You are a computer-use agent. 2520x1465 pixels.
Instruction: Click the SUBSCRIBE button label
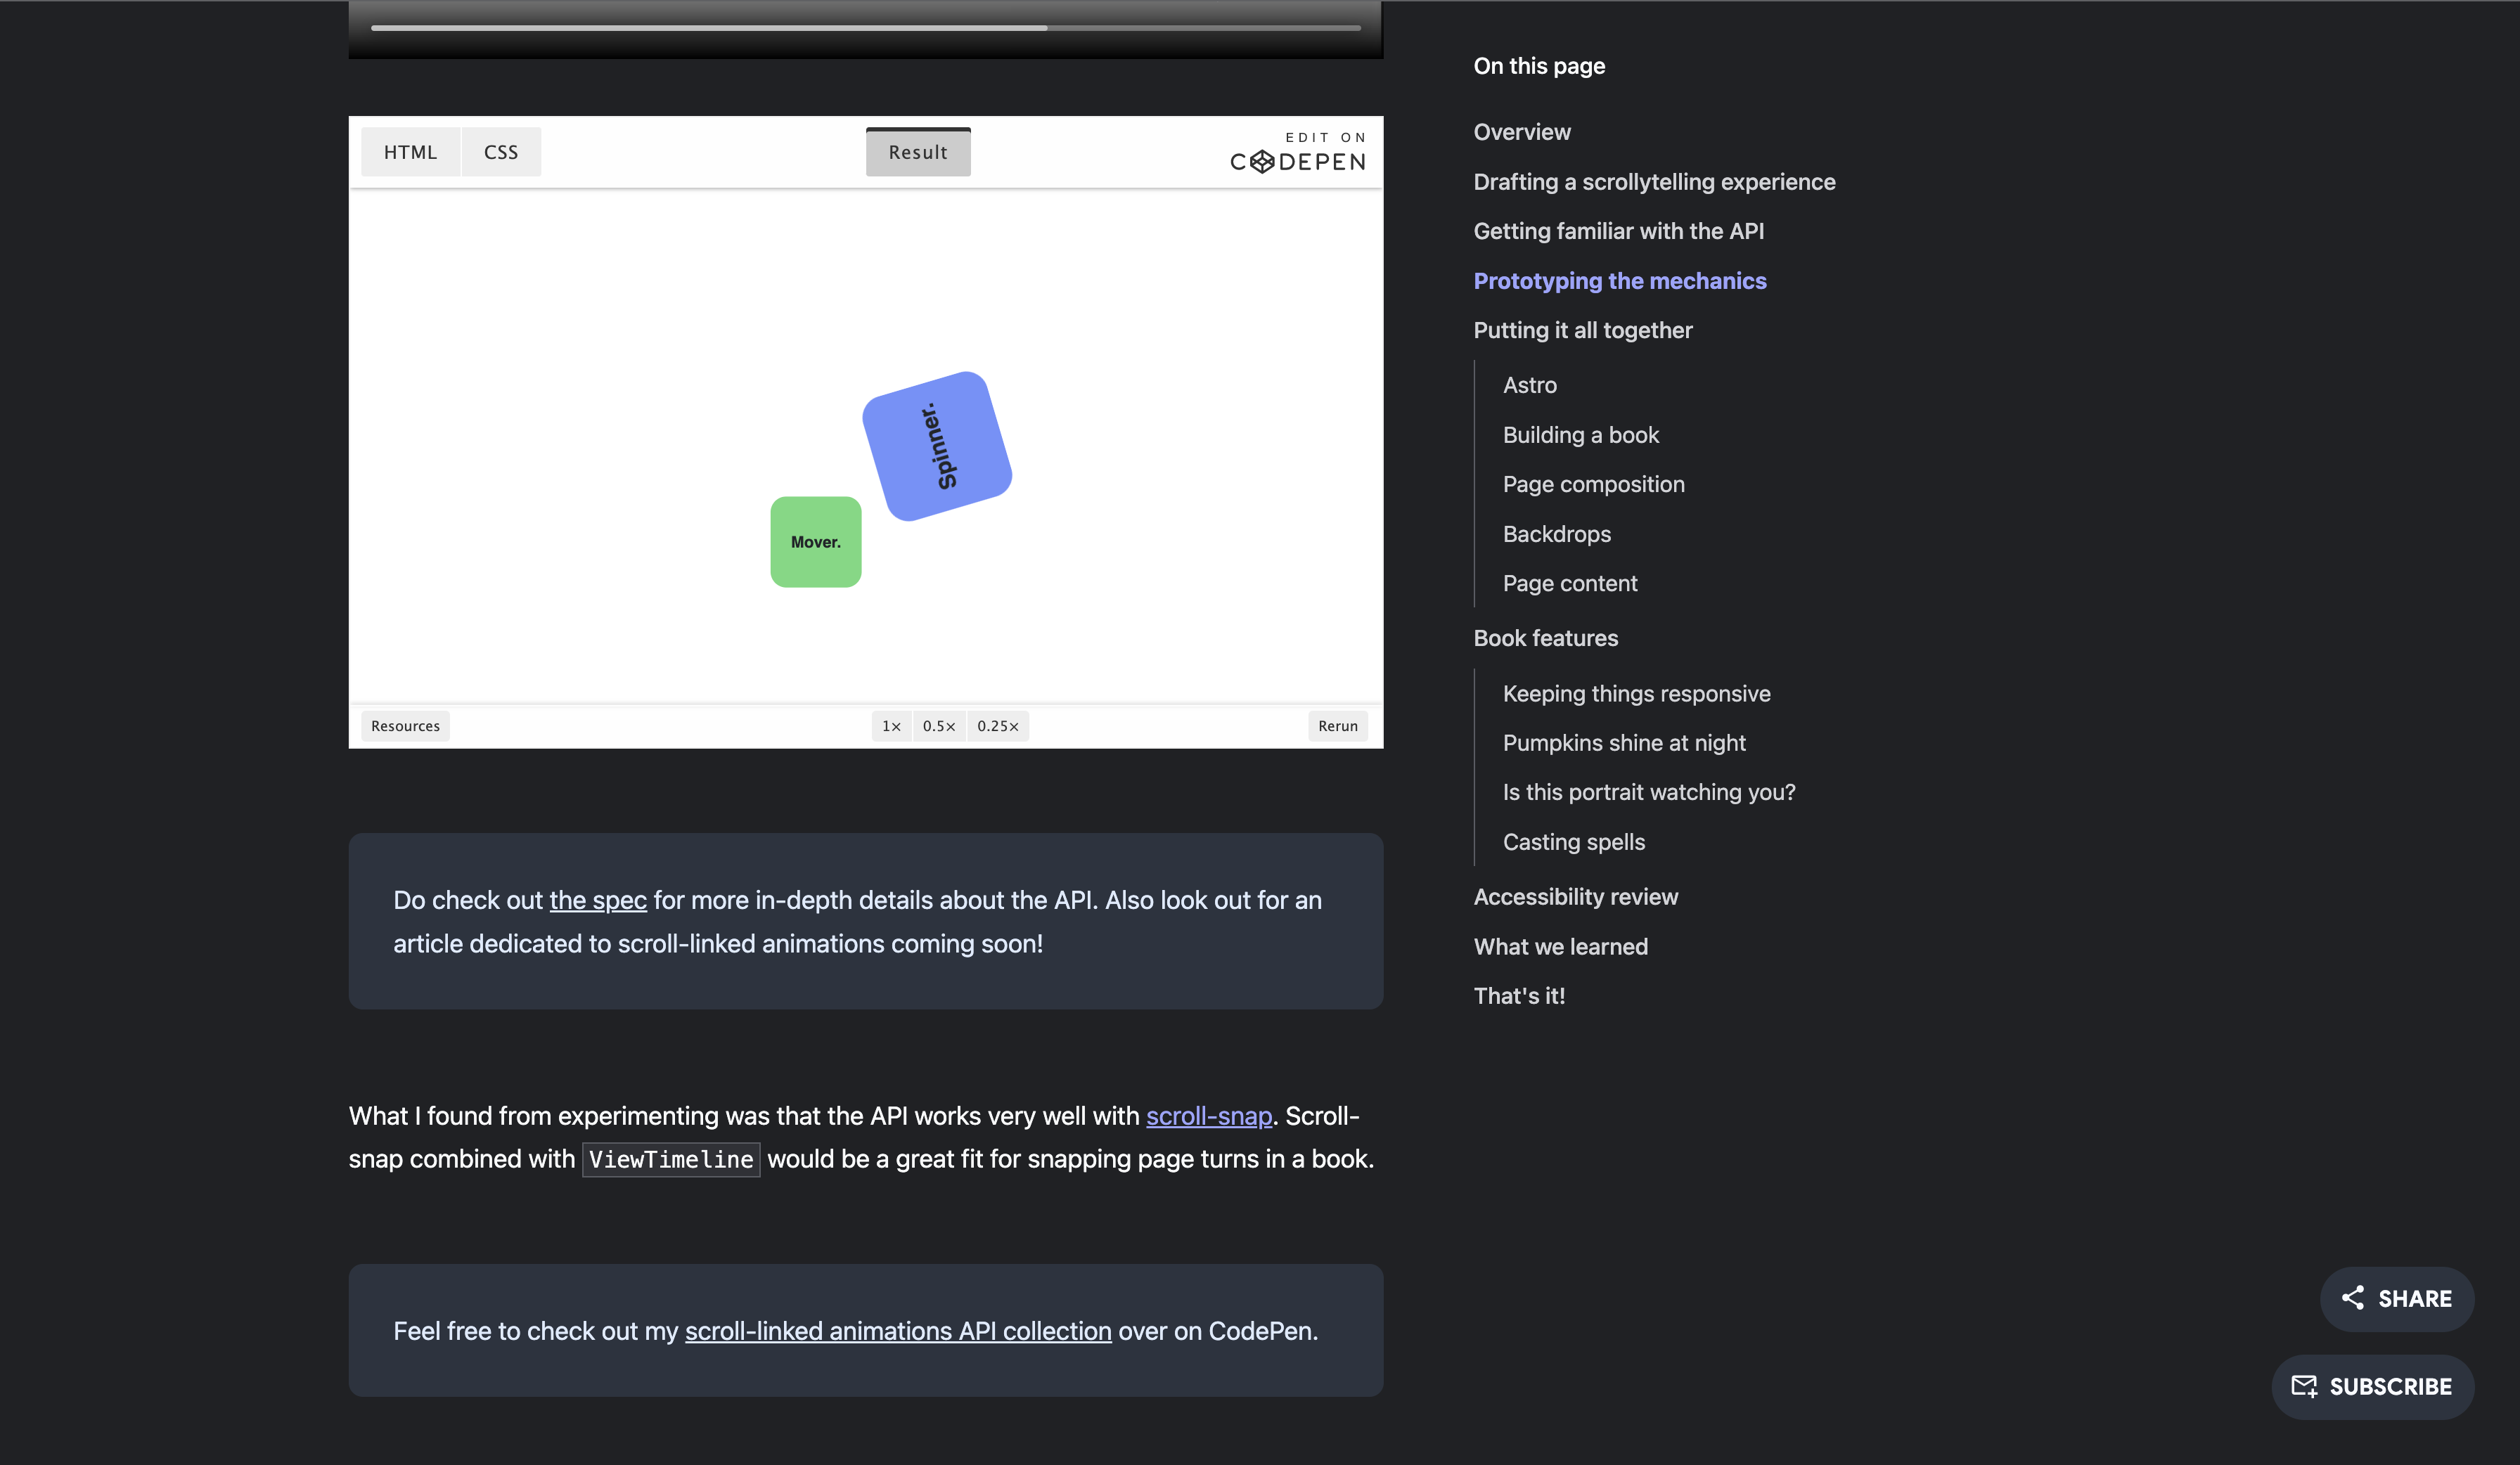[x=2391, y=1387]
